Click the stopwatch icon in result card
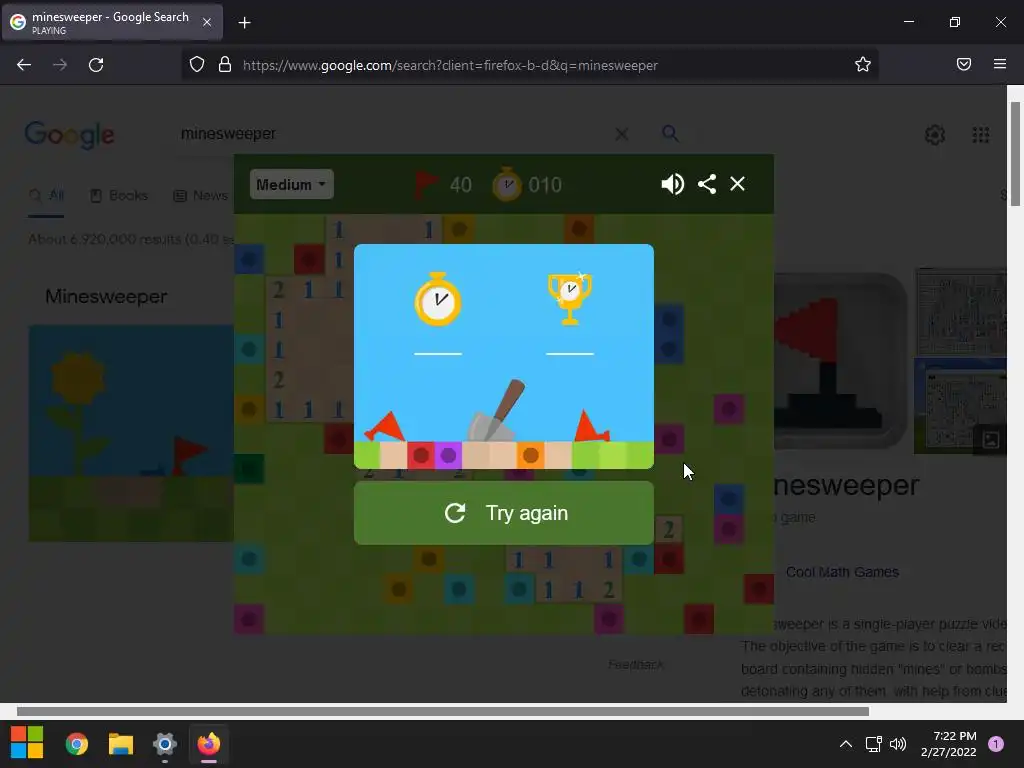This screenshot has width=1024, height=768. pos(438,300)
